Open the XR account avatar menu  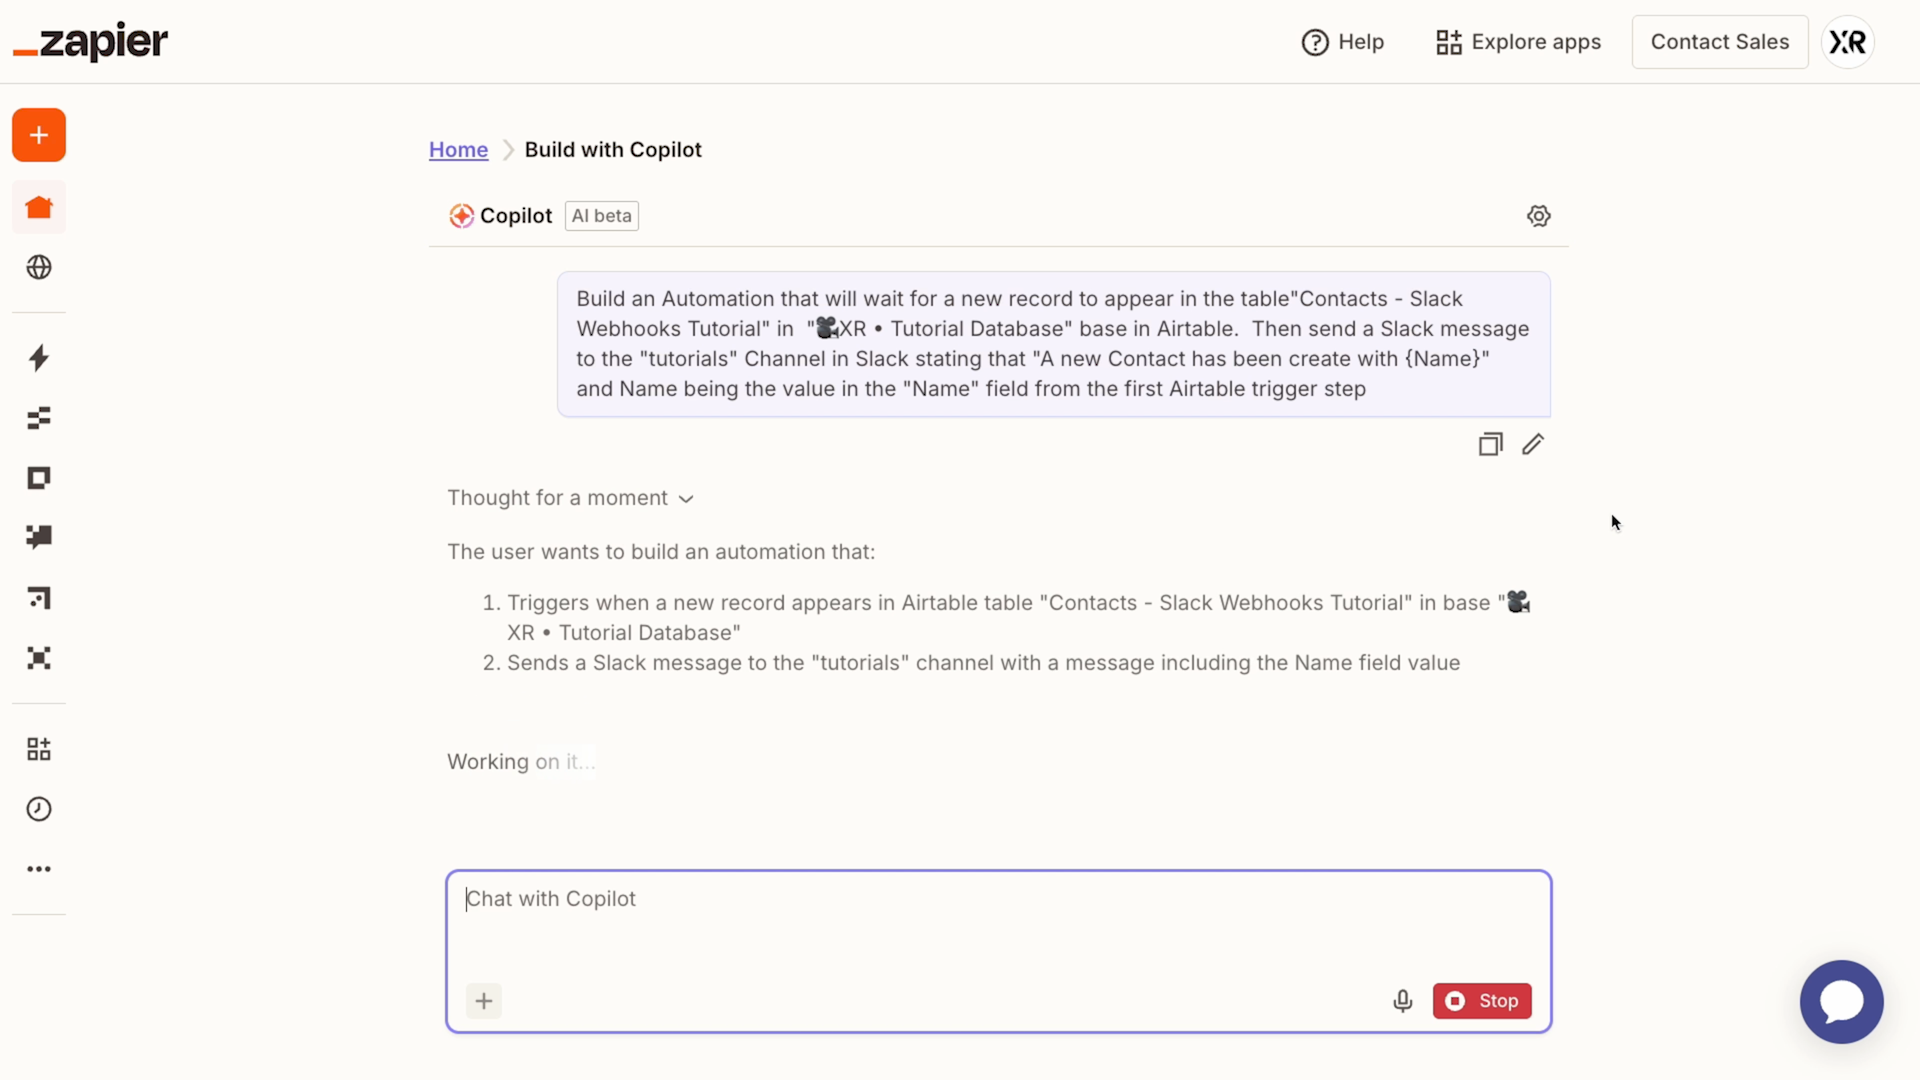(x=1847, y=42)
